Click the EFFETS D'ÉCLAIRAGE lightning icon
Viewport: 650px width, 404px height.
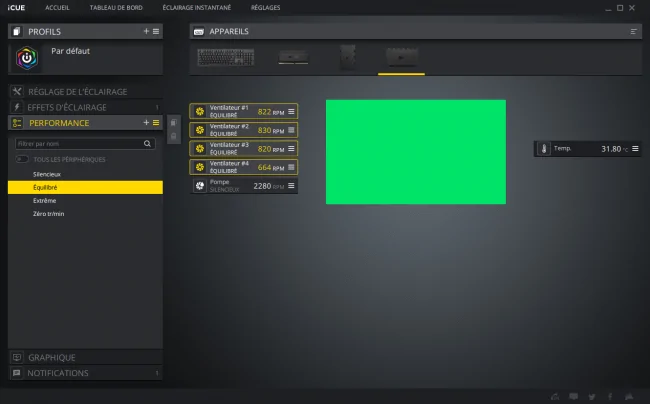point(17,107)
